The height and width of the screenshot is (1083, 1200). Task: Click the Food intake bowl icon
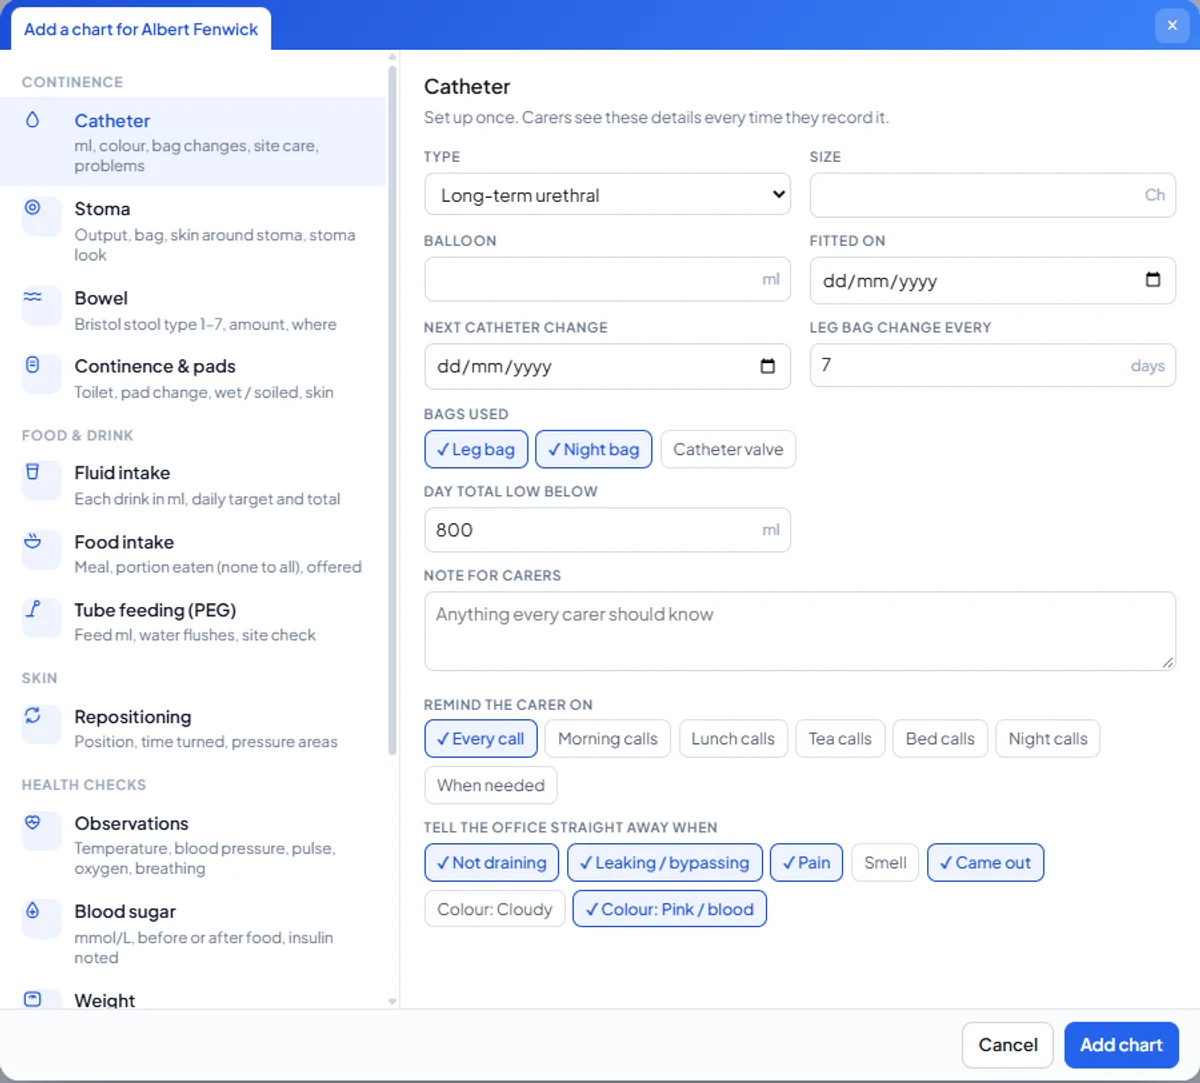pyautogui.click(x=33, y=541)
